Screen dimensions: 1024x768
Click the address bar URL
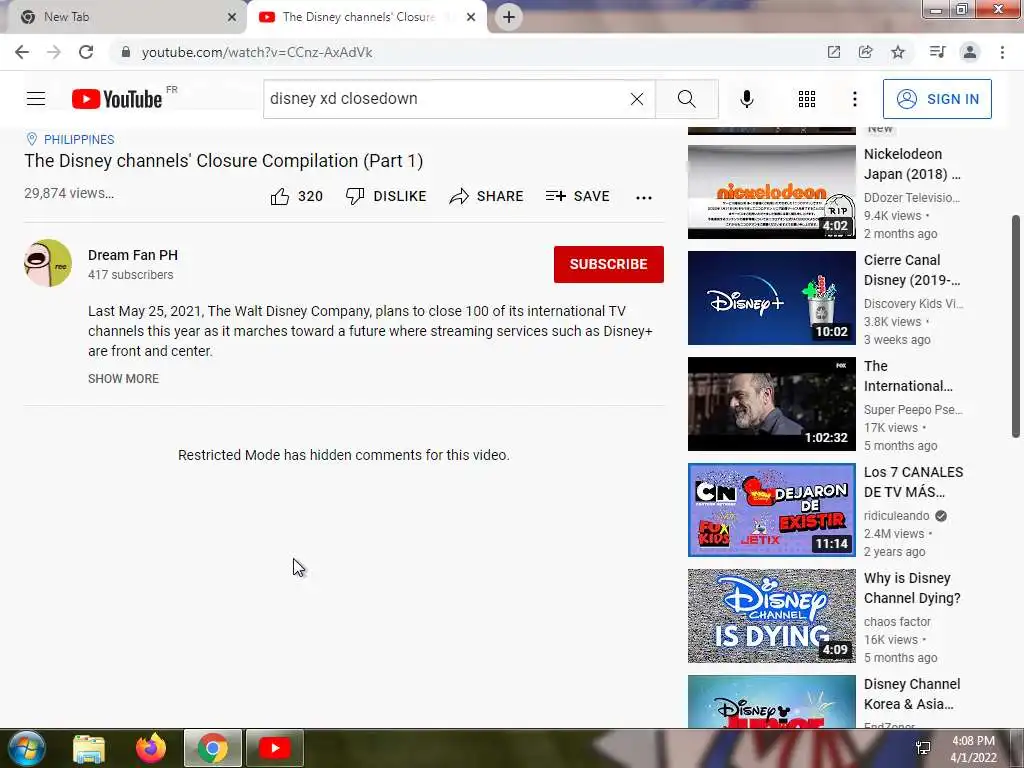(x=257, y=52)
